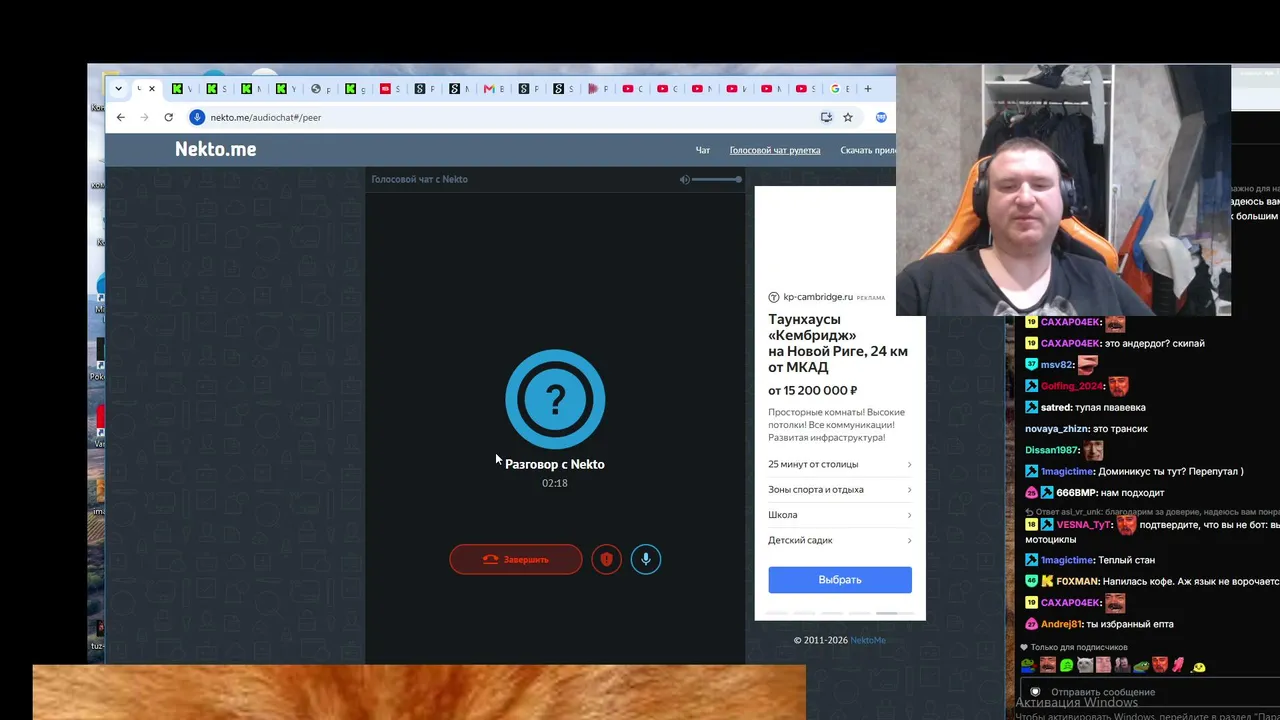Click the Nekto.me logo
This screenshot has height=720, width=1280.
(216, 149)
